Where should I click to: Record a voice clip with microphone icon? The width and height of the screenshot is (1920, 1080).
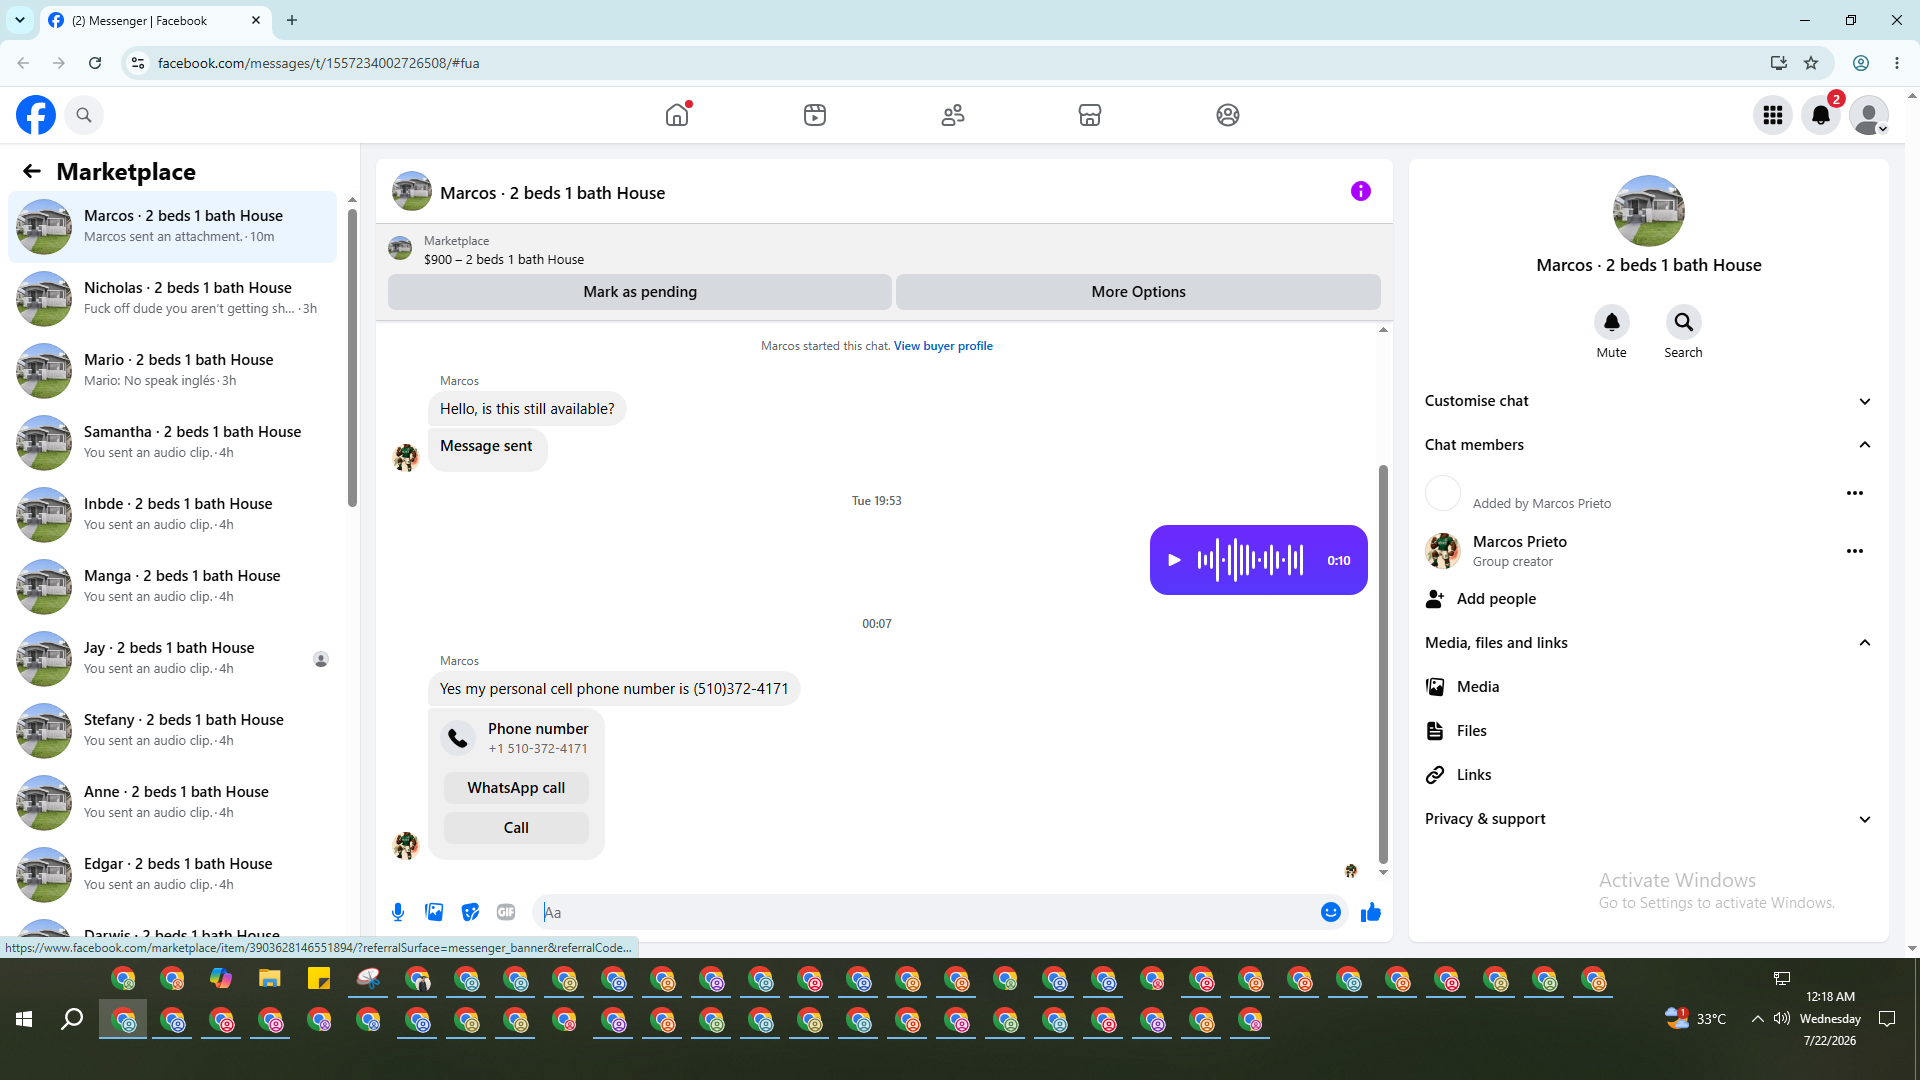pyautogui.click(x=398, y=912)
